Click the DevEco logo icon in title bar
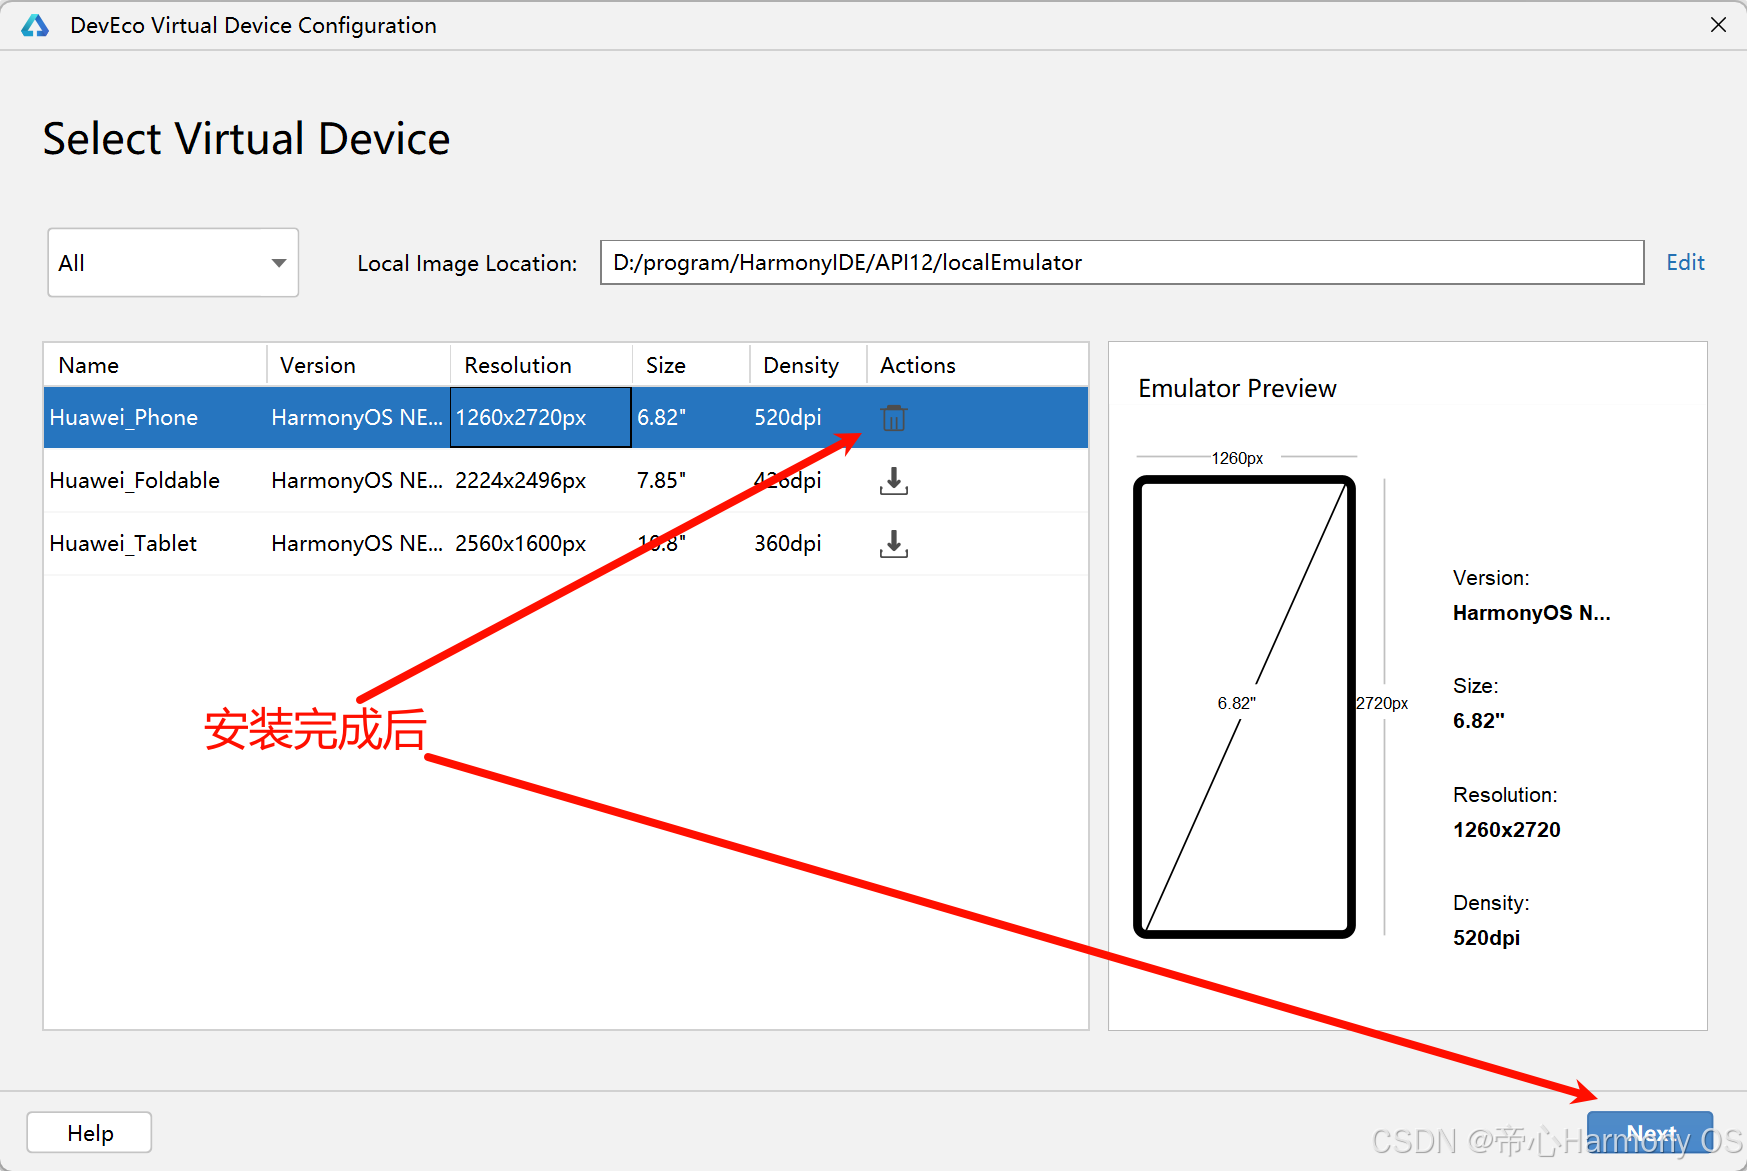This screenshot has height=1171, width=1747. pyautogui.click(x=35, y=25)
